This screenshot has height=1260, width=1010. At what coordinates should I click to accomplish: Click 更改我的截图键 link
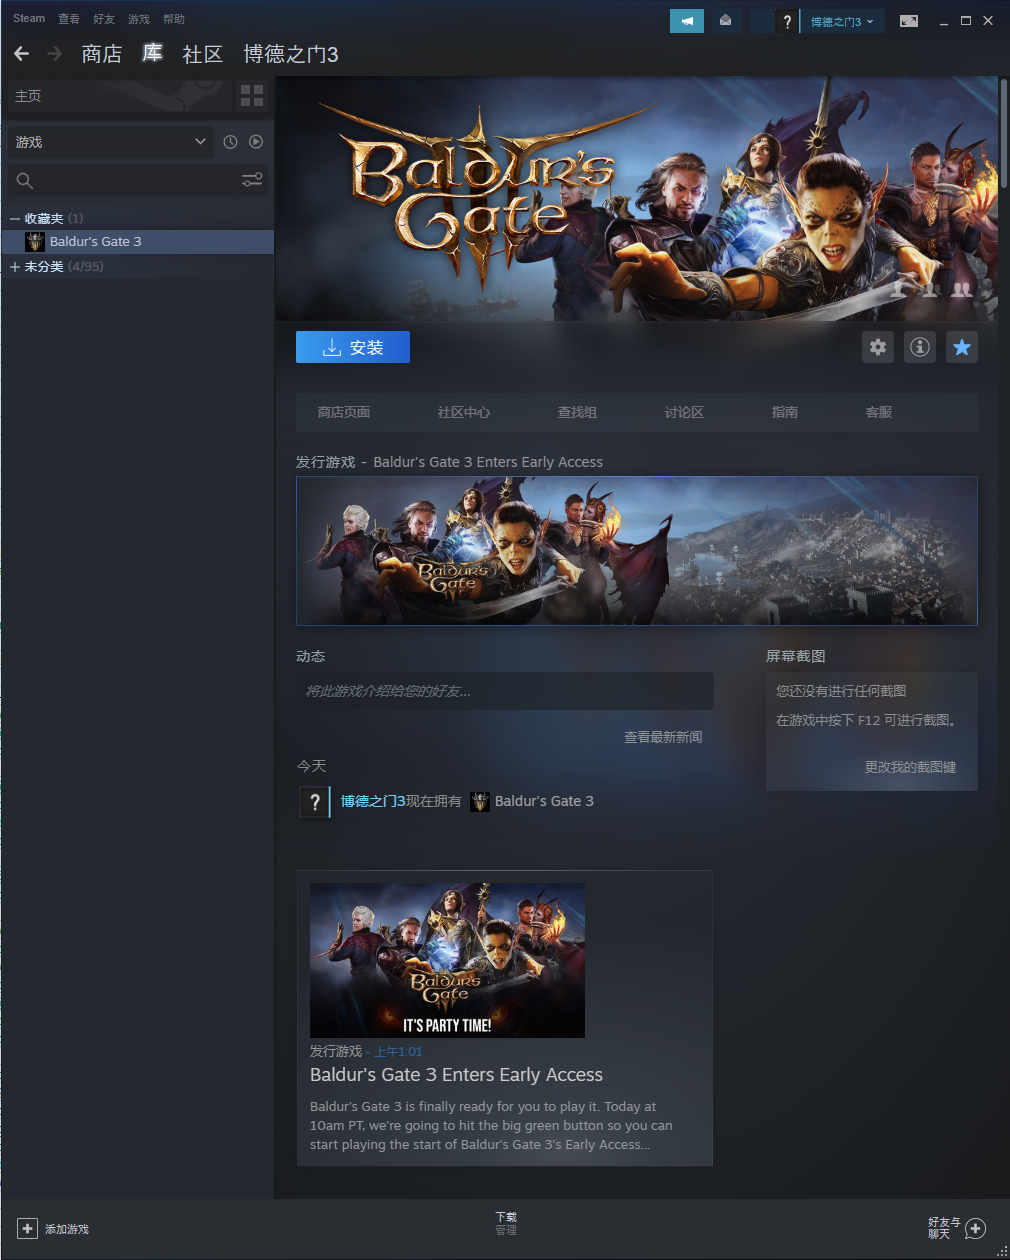click(910, 767)
